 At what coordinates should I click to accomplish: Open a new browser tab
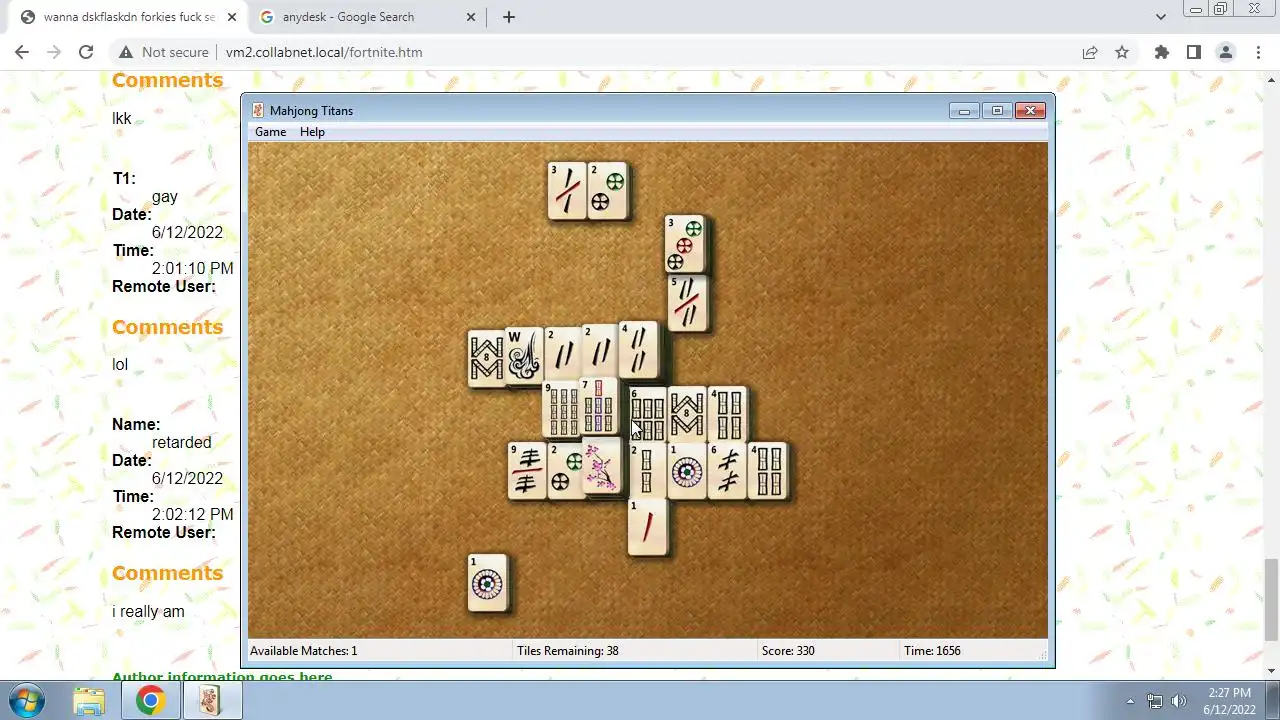click(509, 17)
